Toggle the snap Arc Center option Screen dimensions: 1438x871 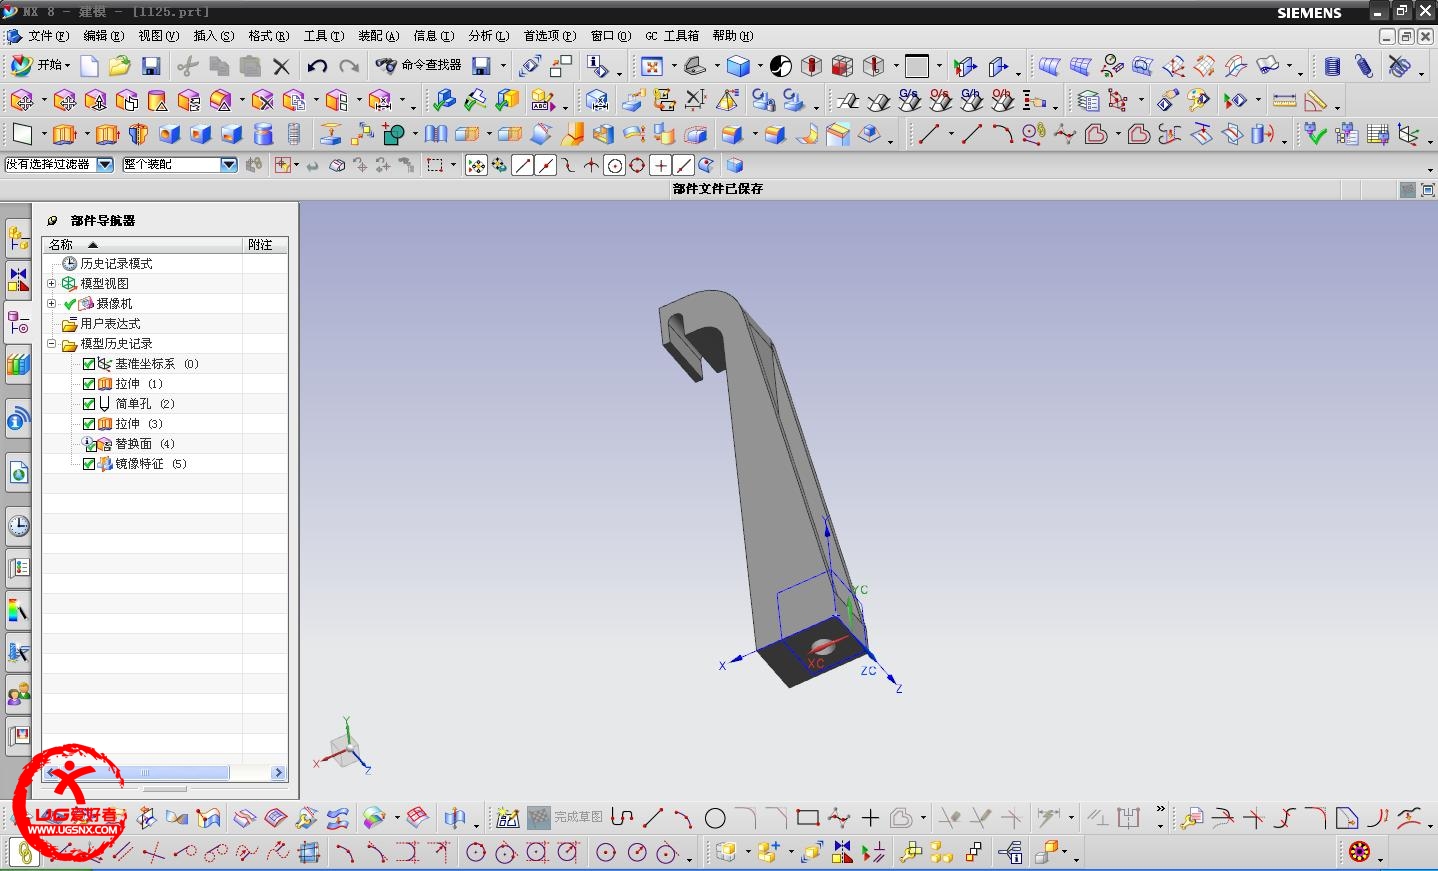pyautogui.click(x=614, y=166)
